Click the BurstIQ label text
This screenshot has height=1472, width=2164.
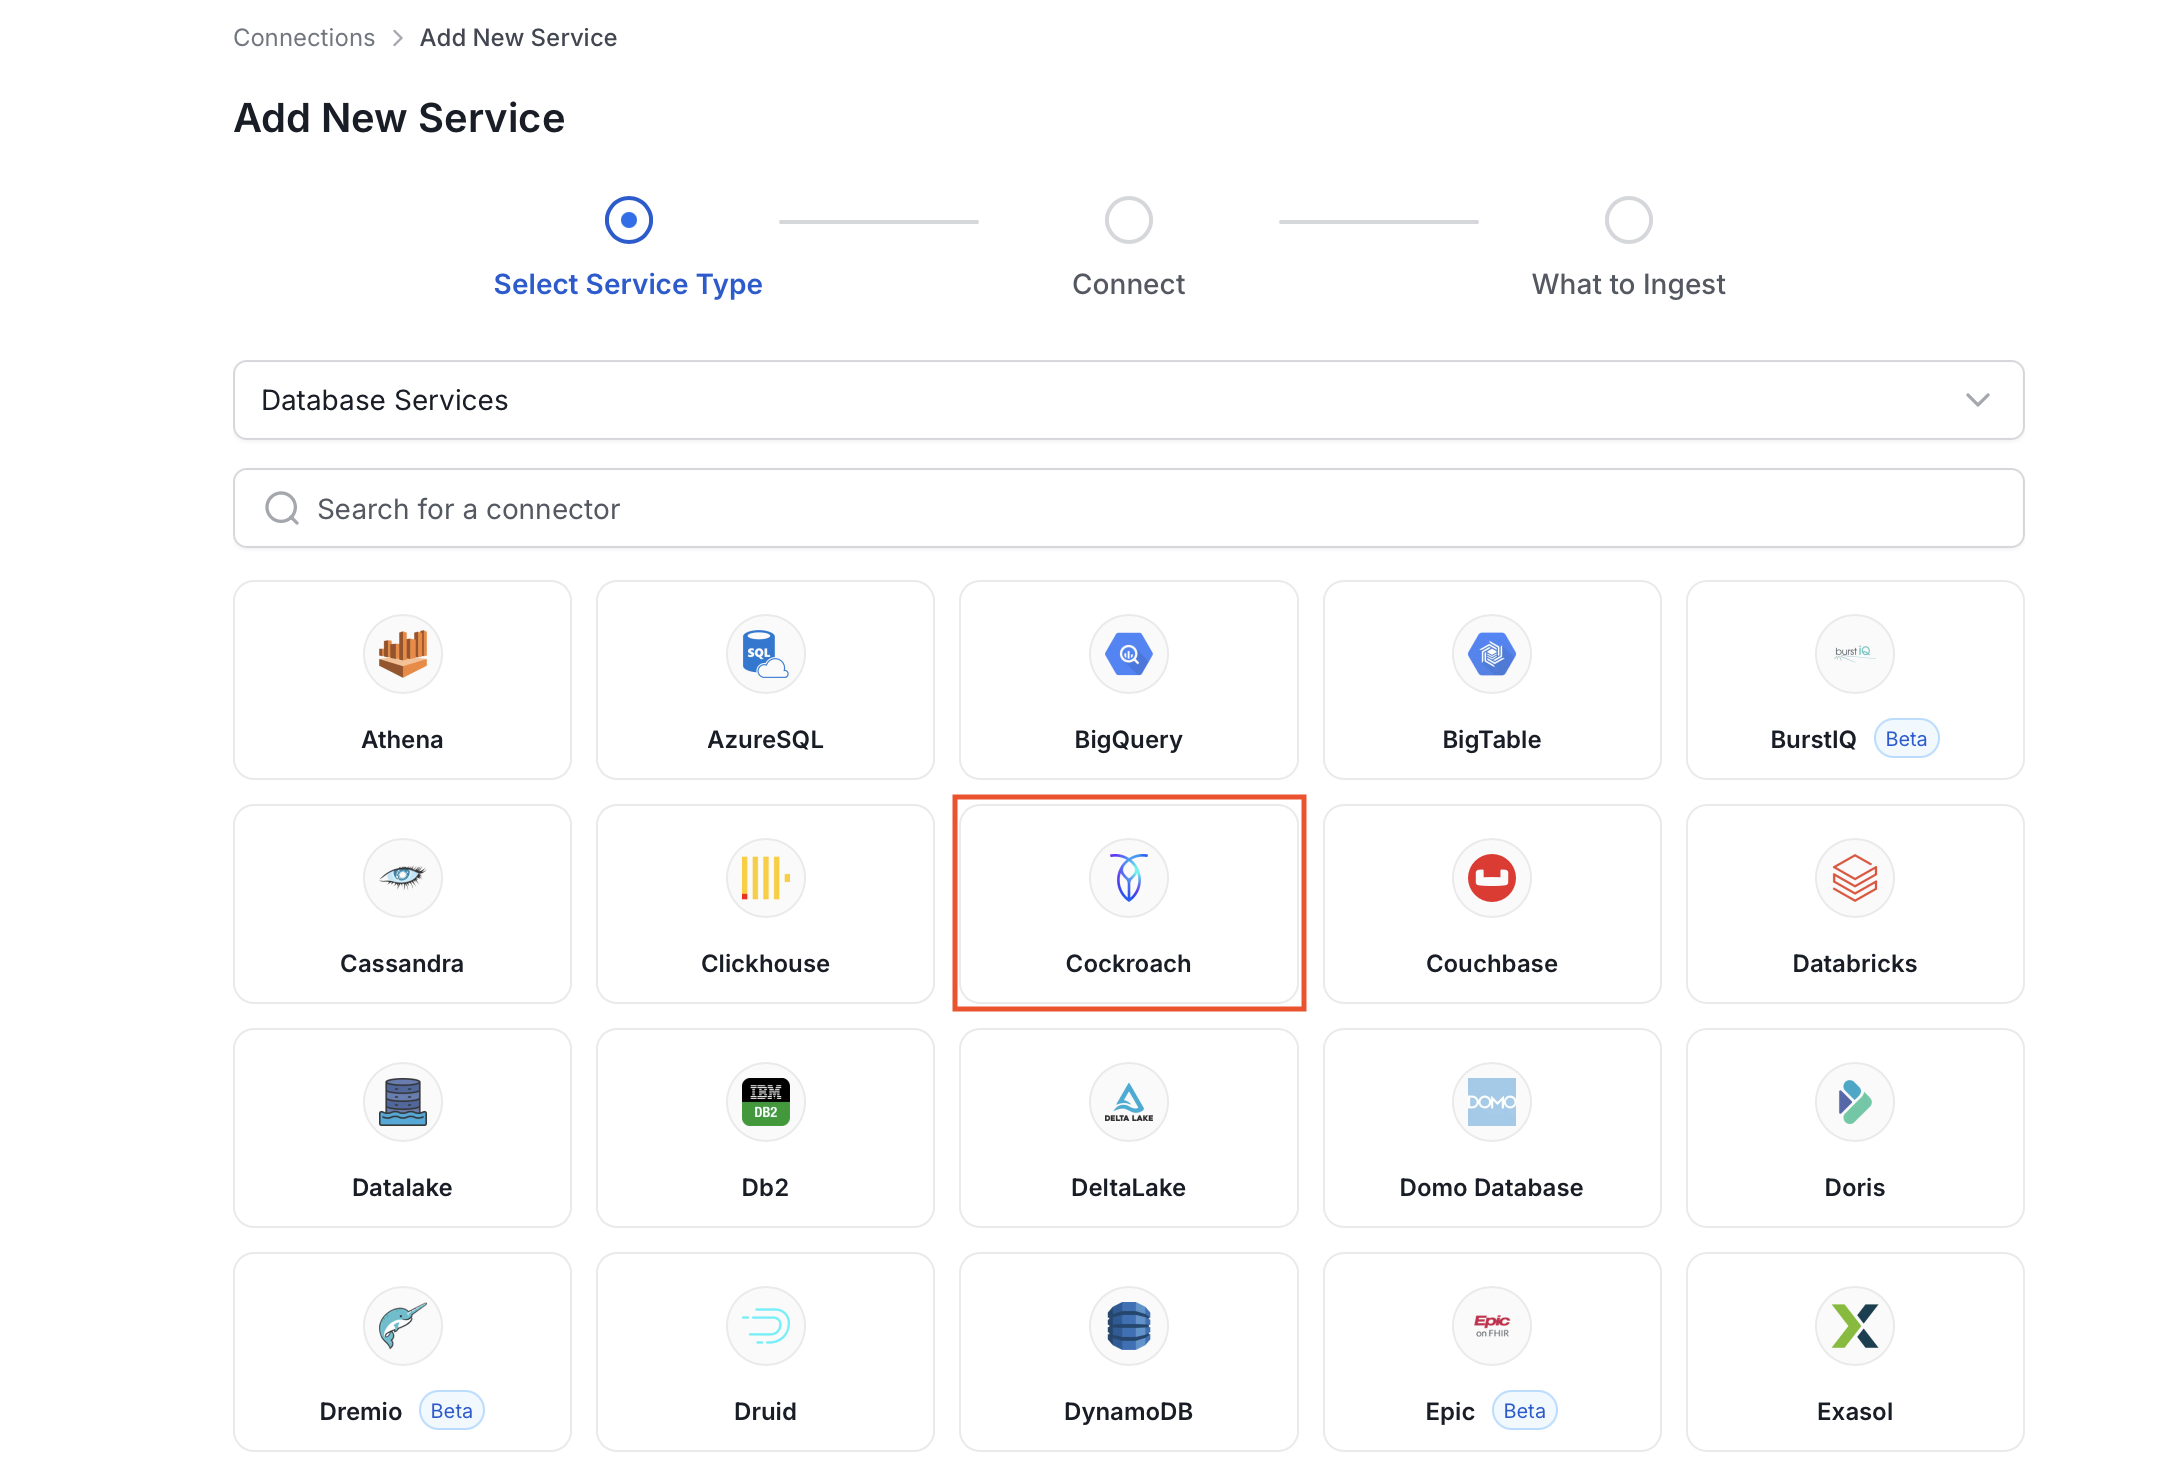1813,740
